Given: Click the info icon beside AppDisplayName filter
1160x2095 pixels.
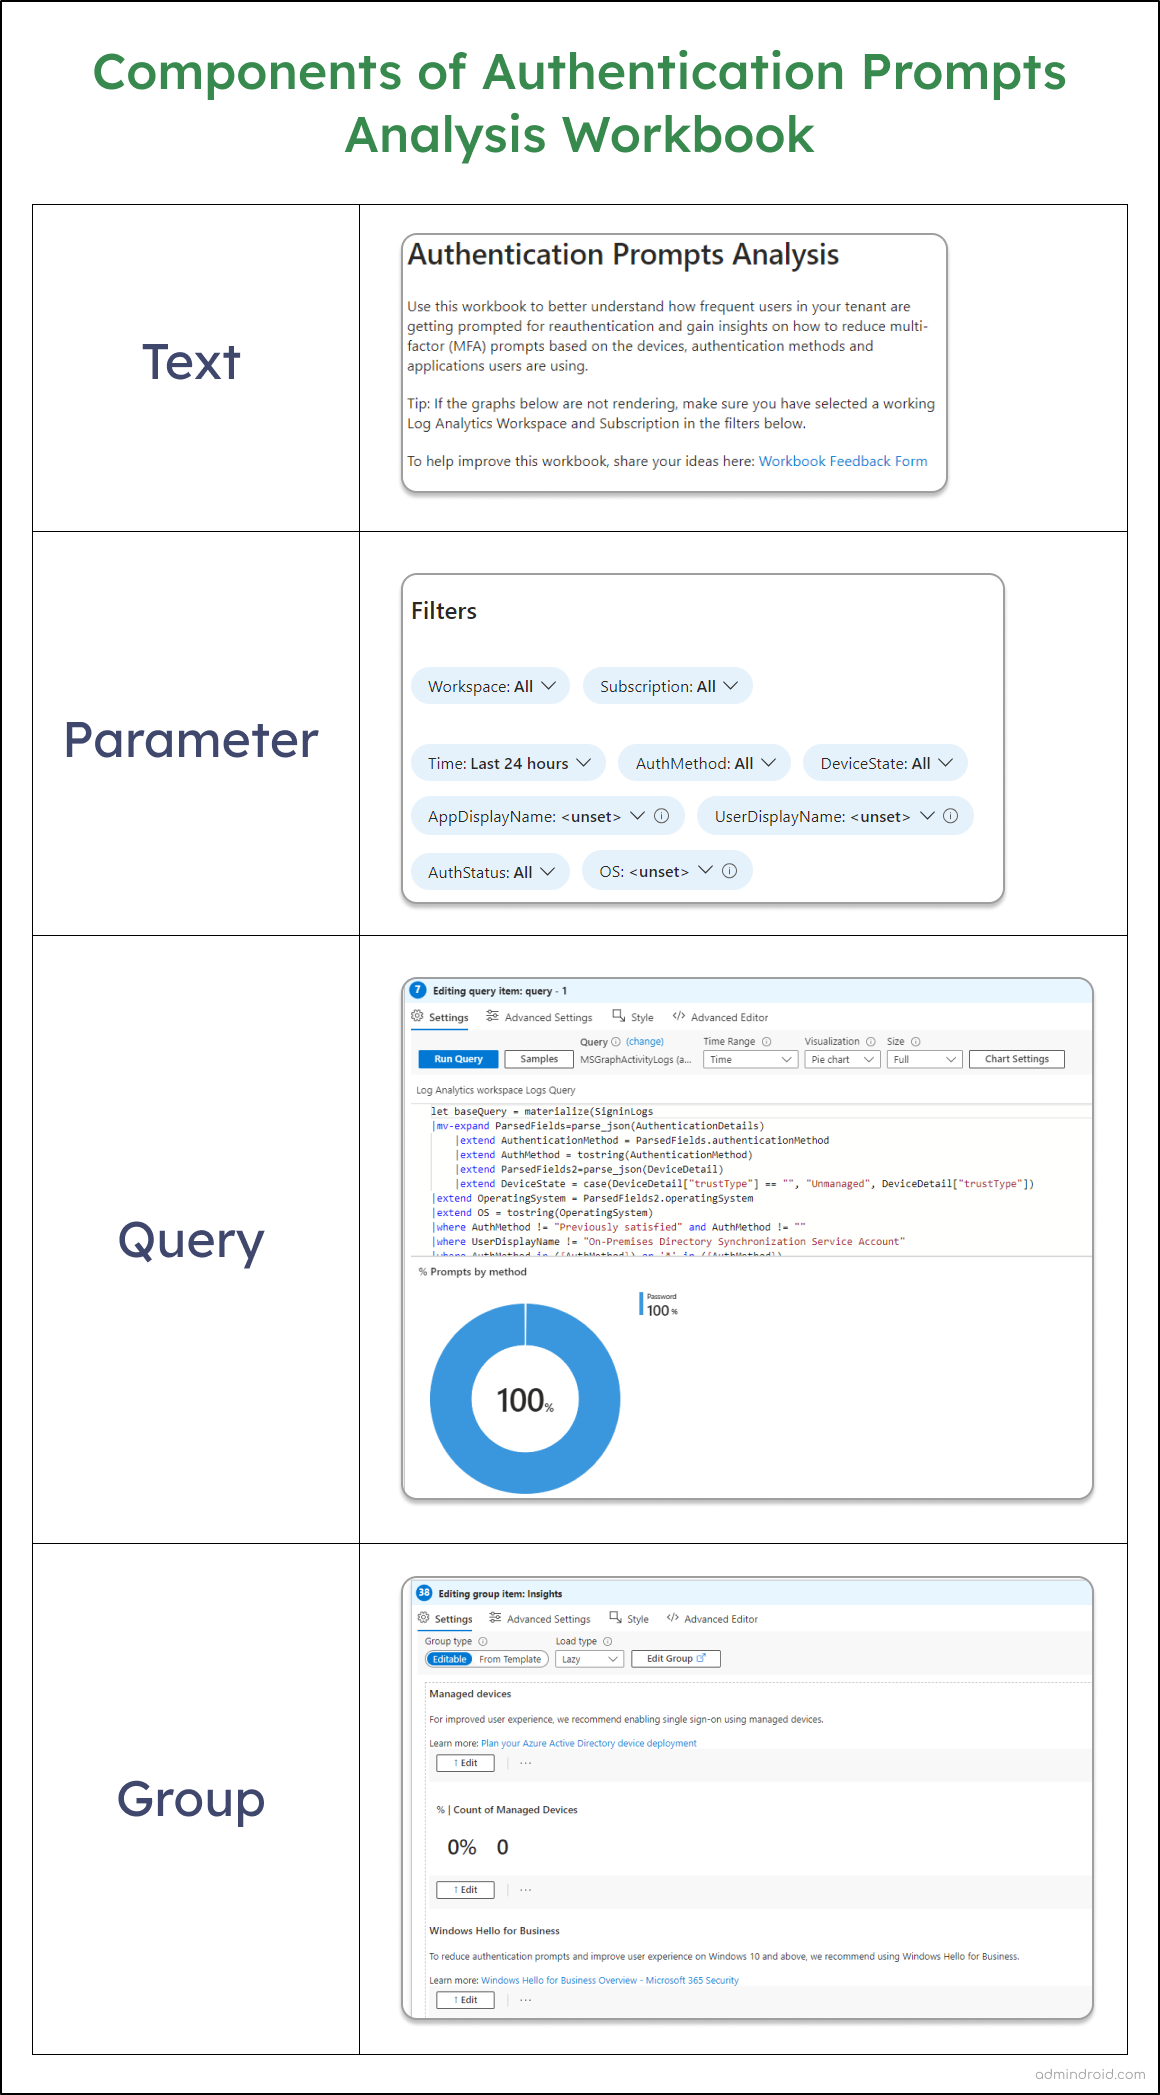Looking at the screenshot, I should coord(661,816).
